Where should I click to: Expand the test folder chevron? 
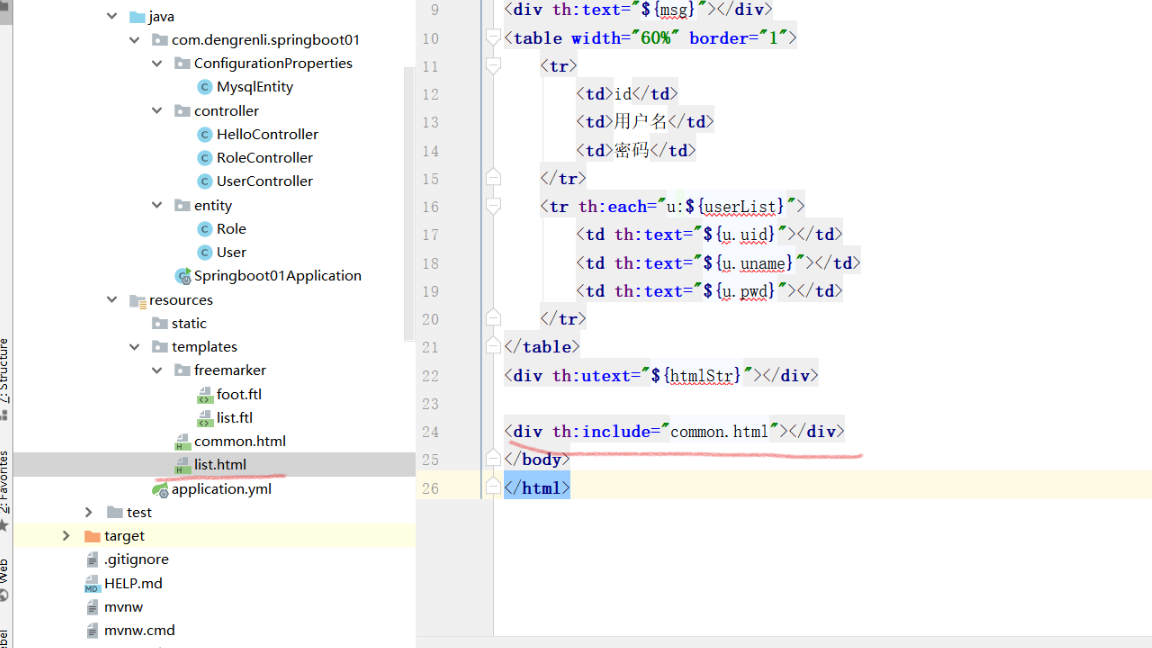[89, 512]
